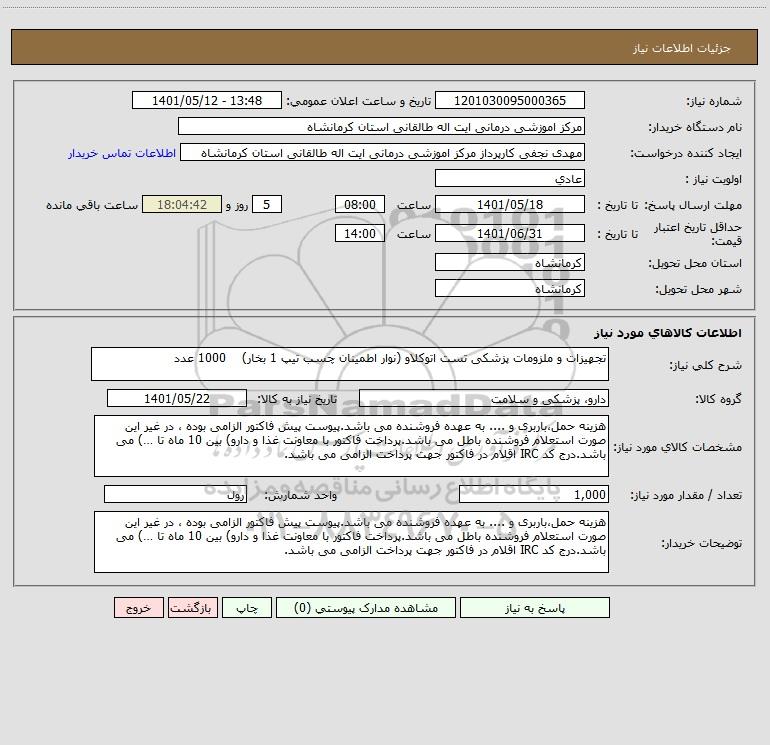Click the 'خروج' exit button
Screen dimensions: 770x745
(x=138, y=608)
